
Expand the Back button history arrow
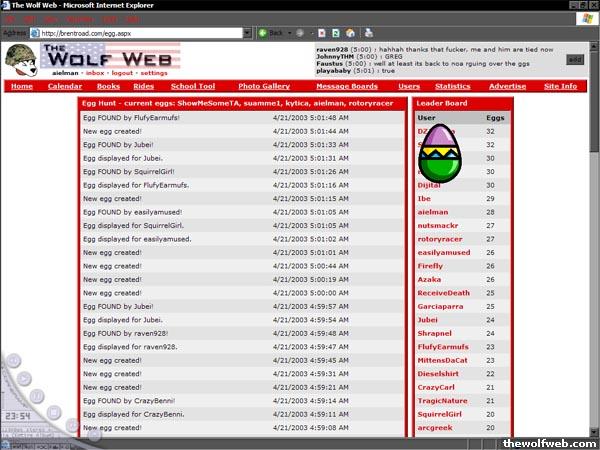pos(287,33)
